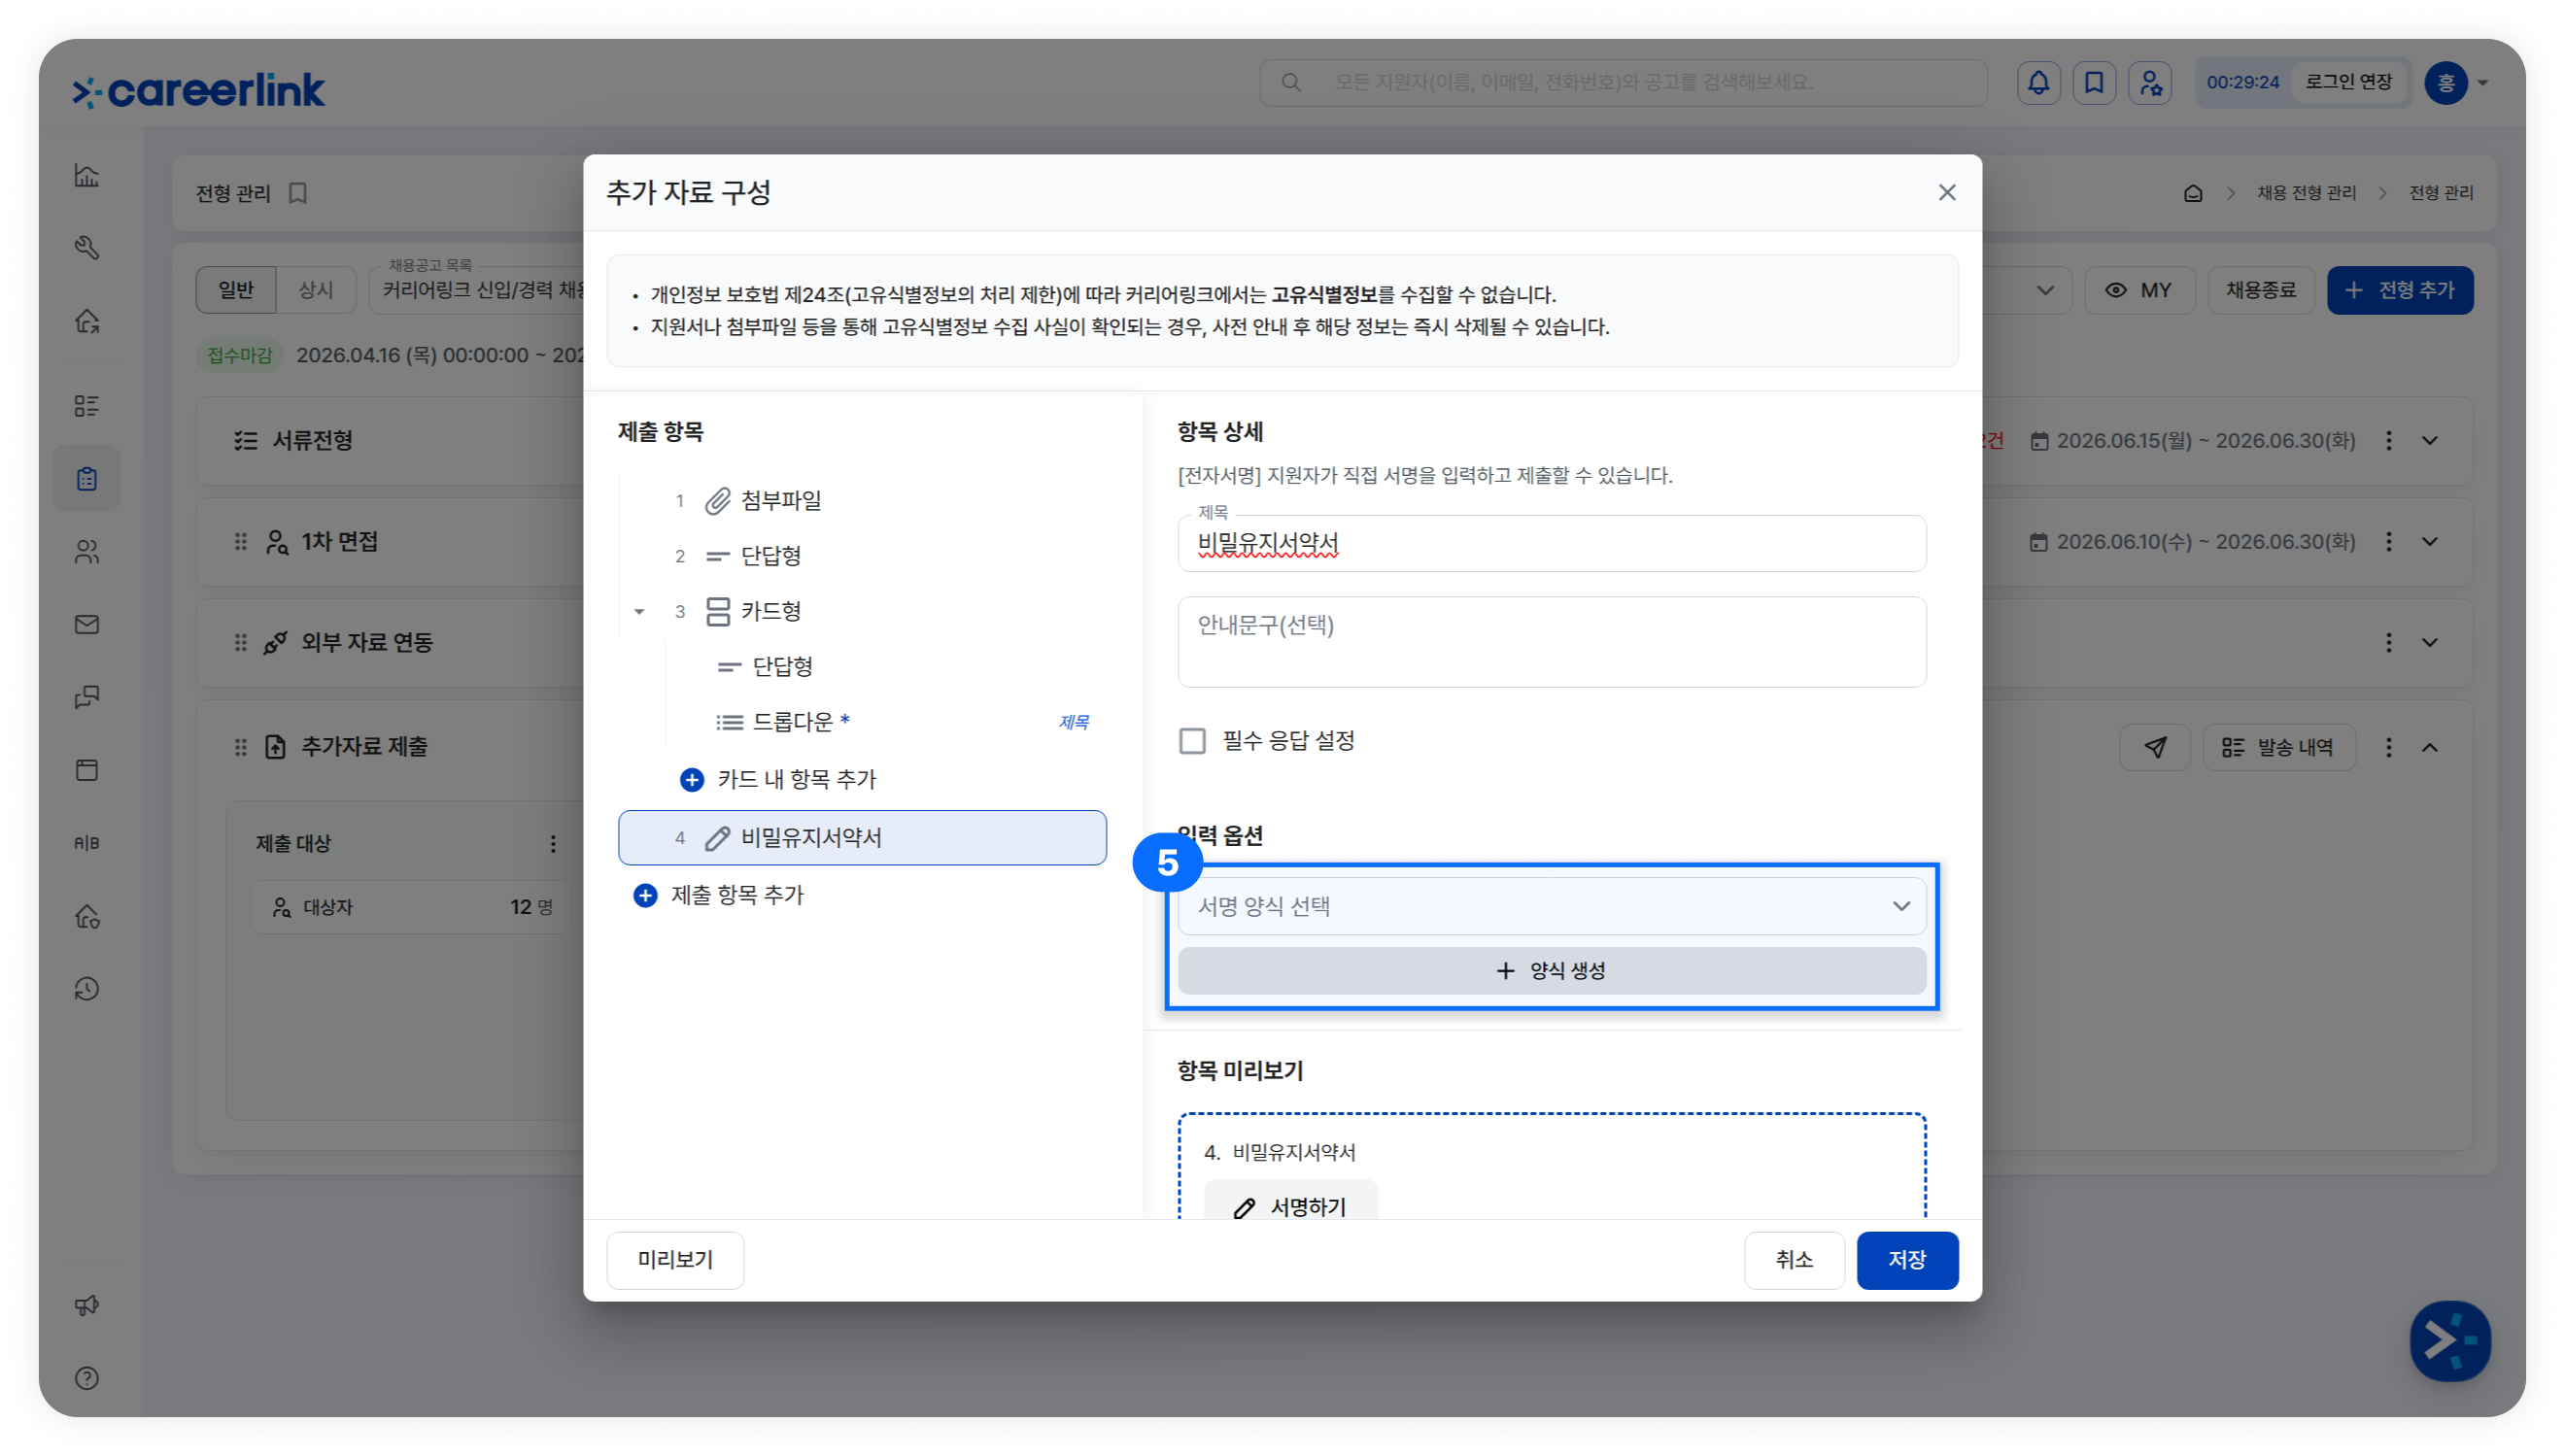2565x1456 pixels.
Task: Click 카드 내 항목 추가
Action: [778, 780]
